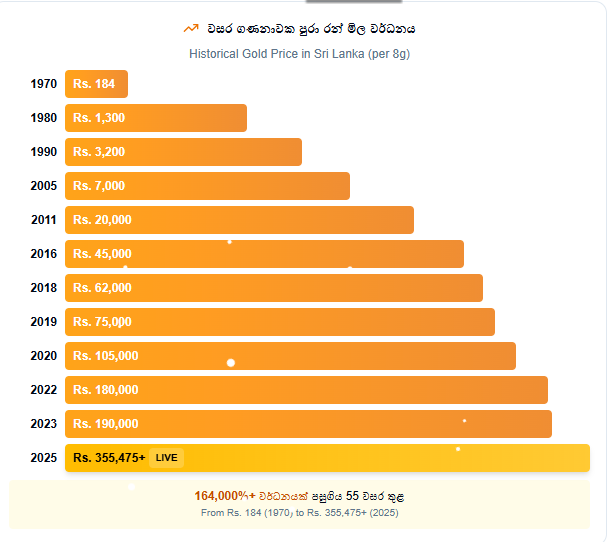This screenshot has width=609, height=542.
Task: Click the Rs. 180,000 bar for 2022
Action: coord(306,390)
